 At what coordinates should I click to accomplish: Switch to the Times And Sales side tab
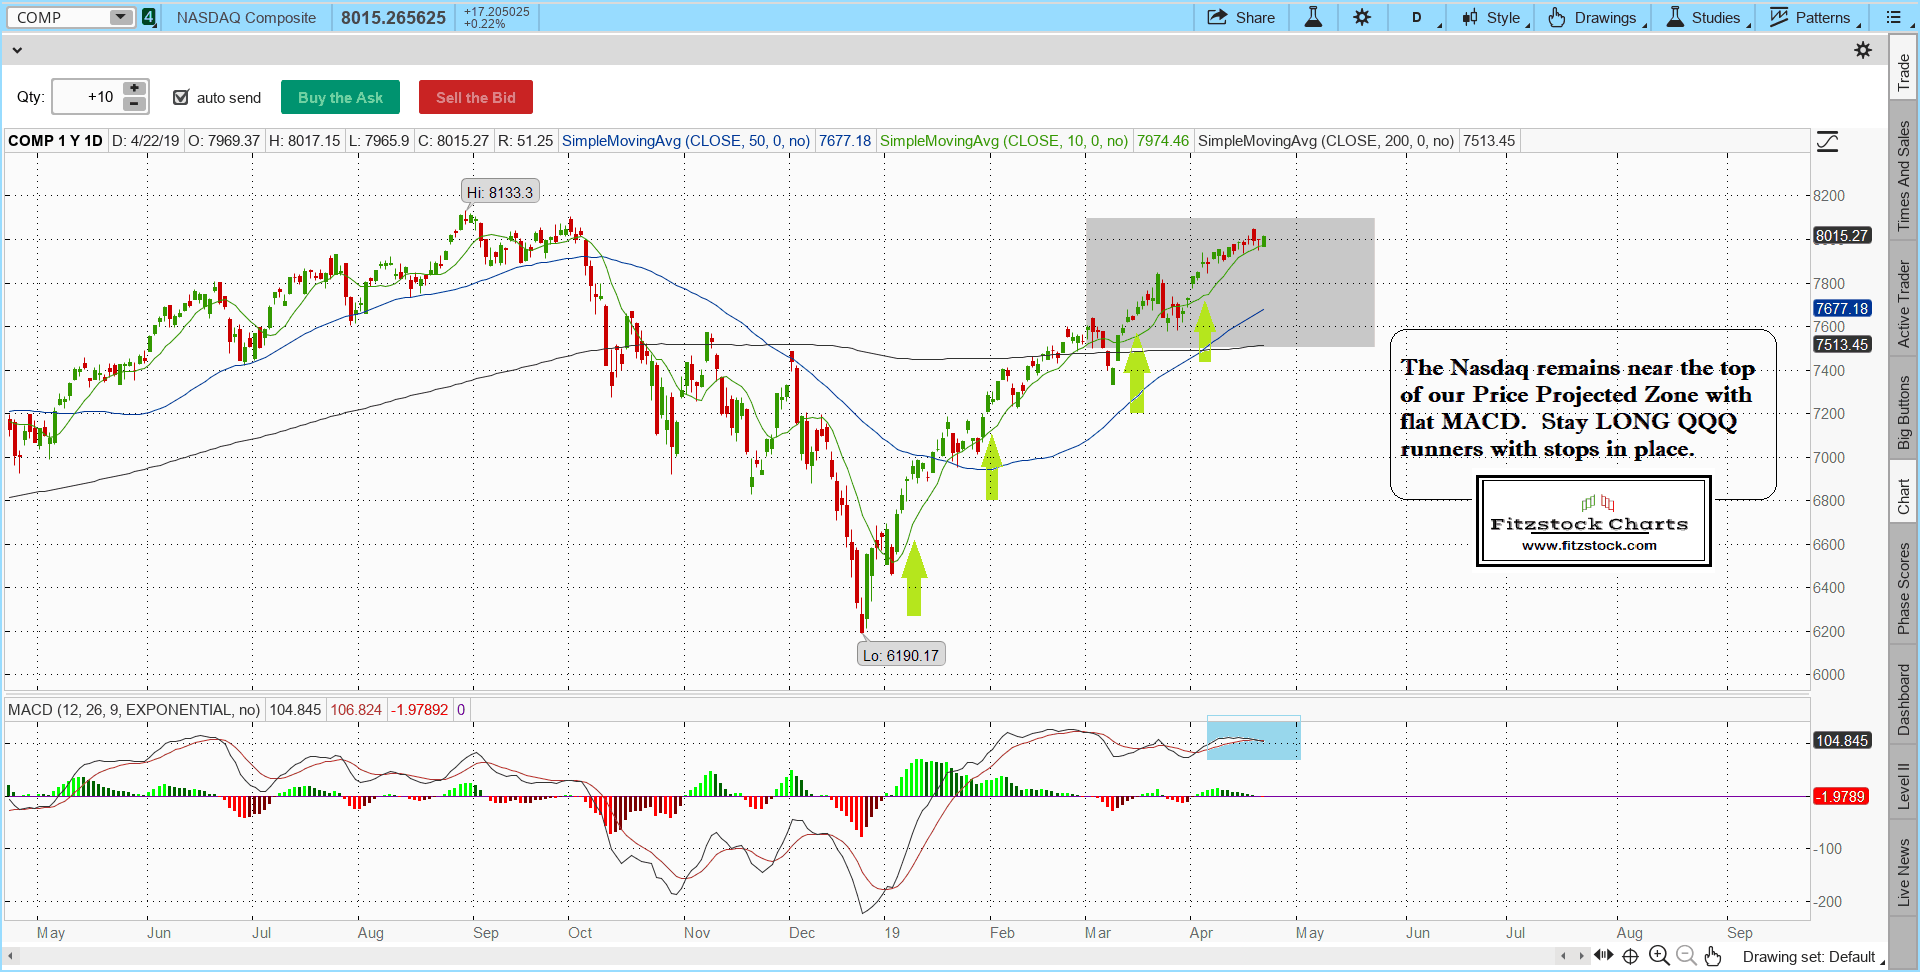point(1903,175)
